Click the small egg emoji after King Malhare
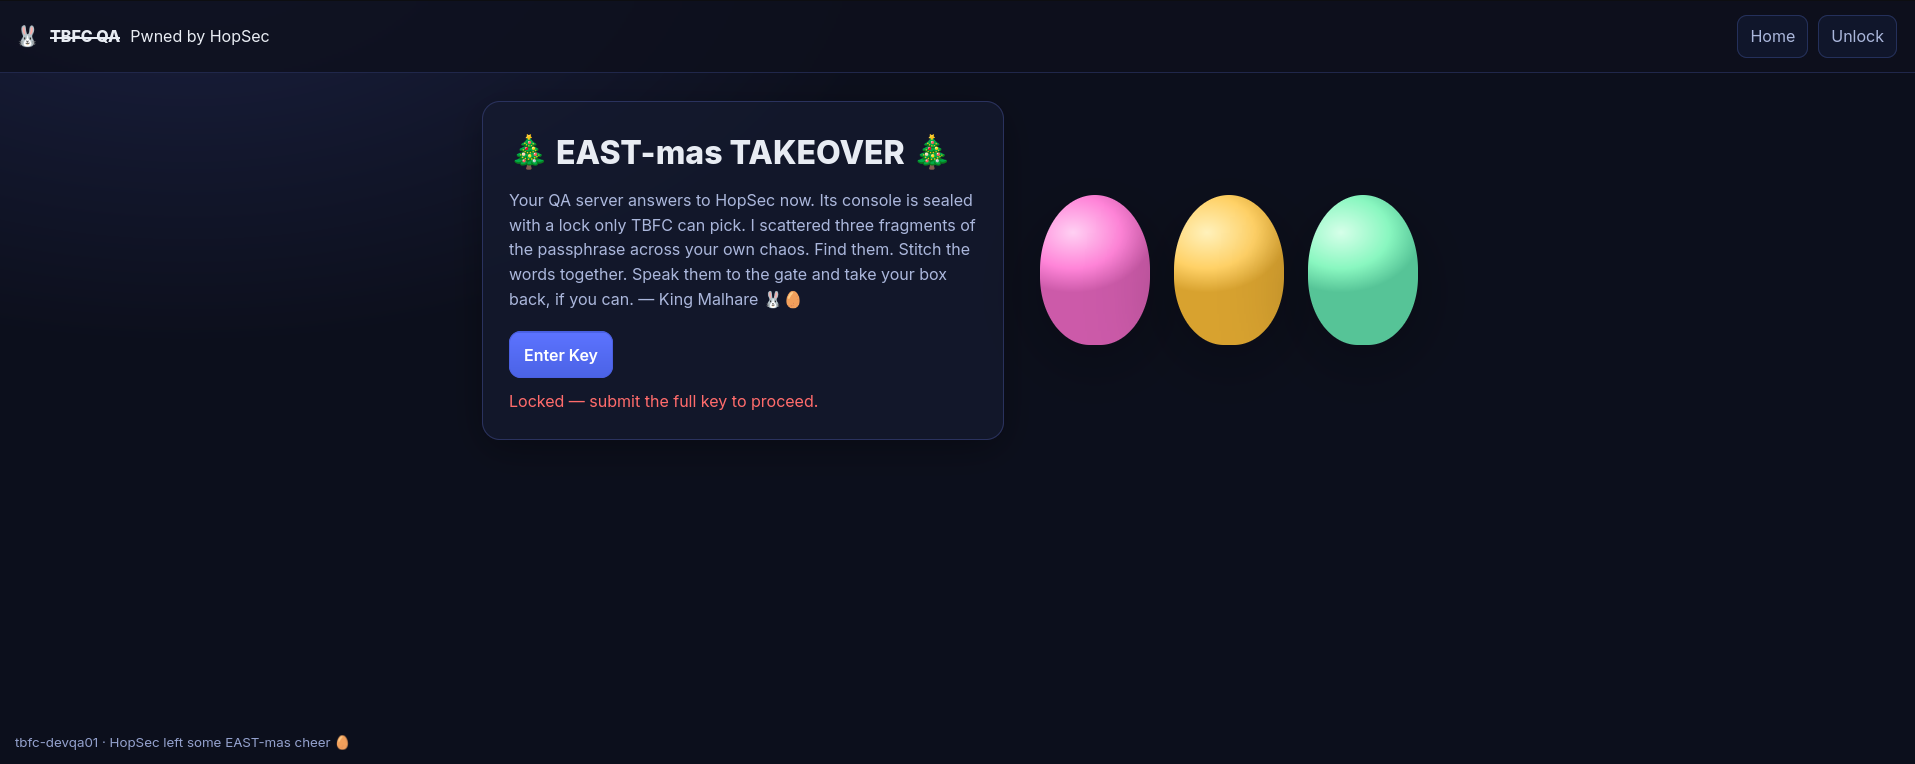1915x764 pixels. pos(793,299)
